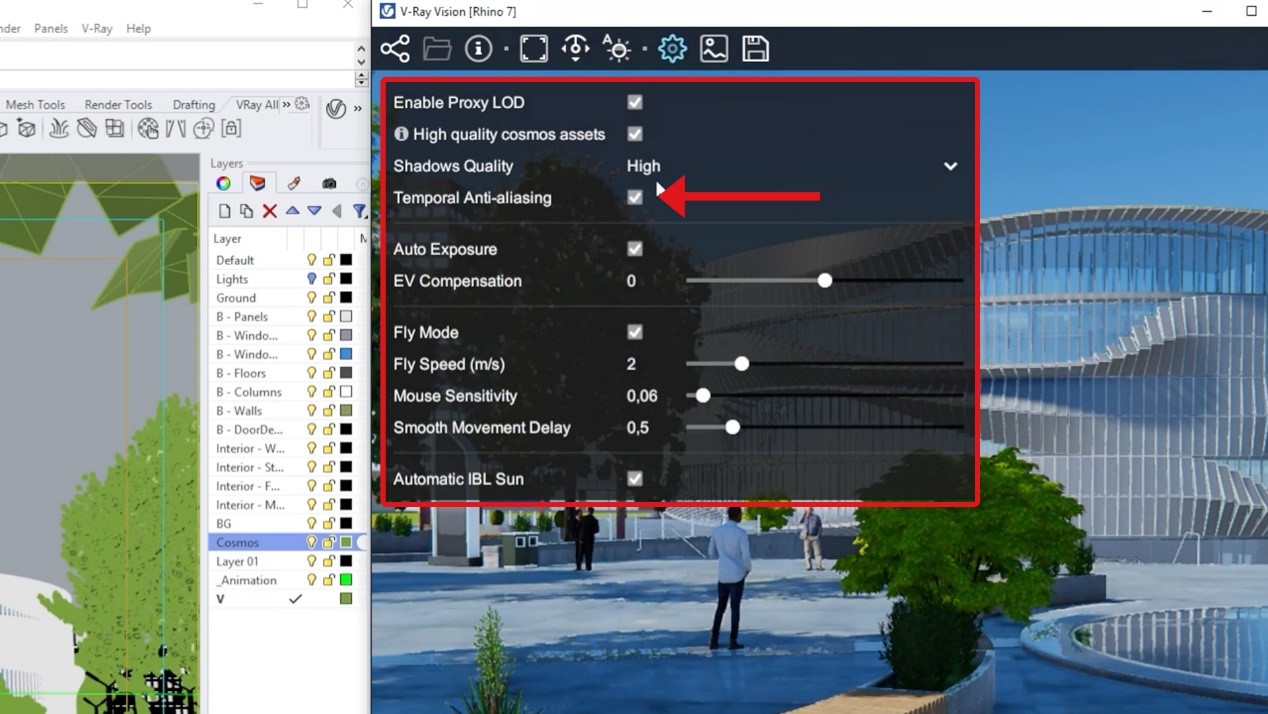Viewport: 1268px width, 714px height.
Task: Uncheck the Enable Proxy LOD option
Action: [x=634, y=102]
